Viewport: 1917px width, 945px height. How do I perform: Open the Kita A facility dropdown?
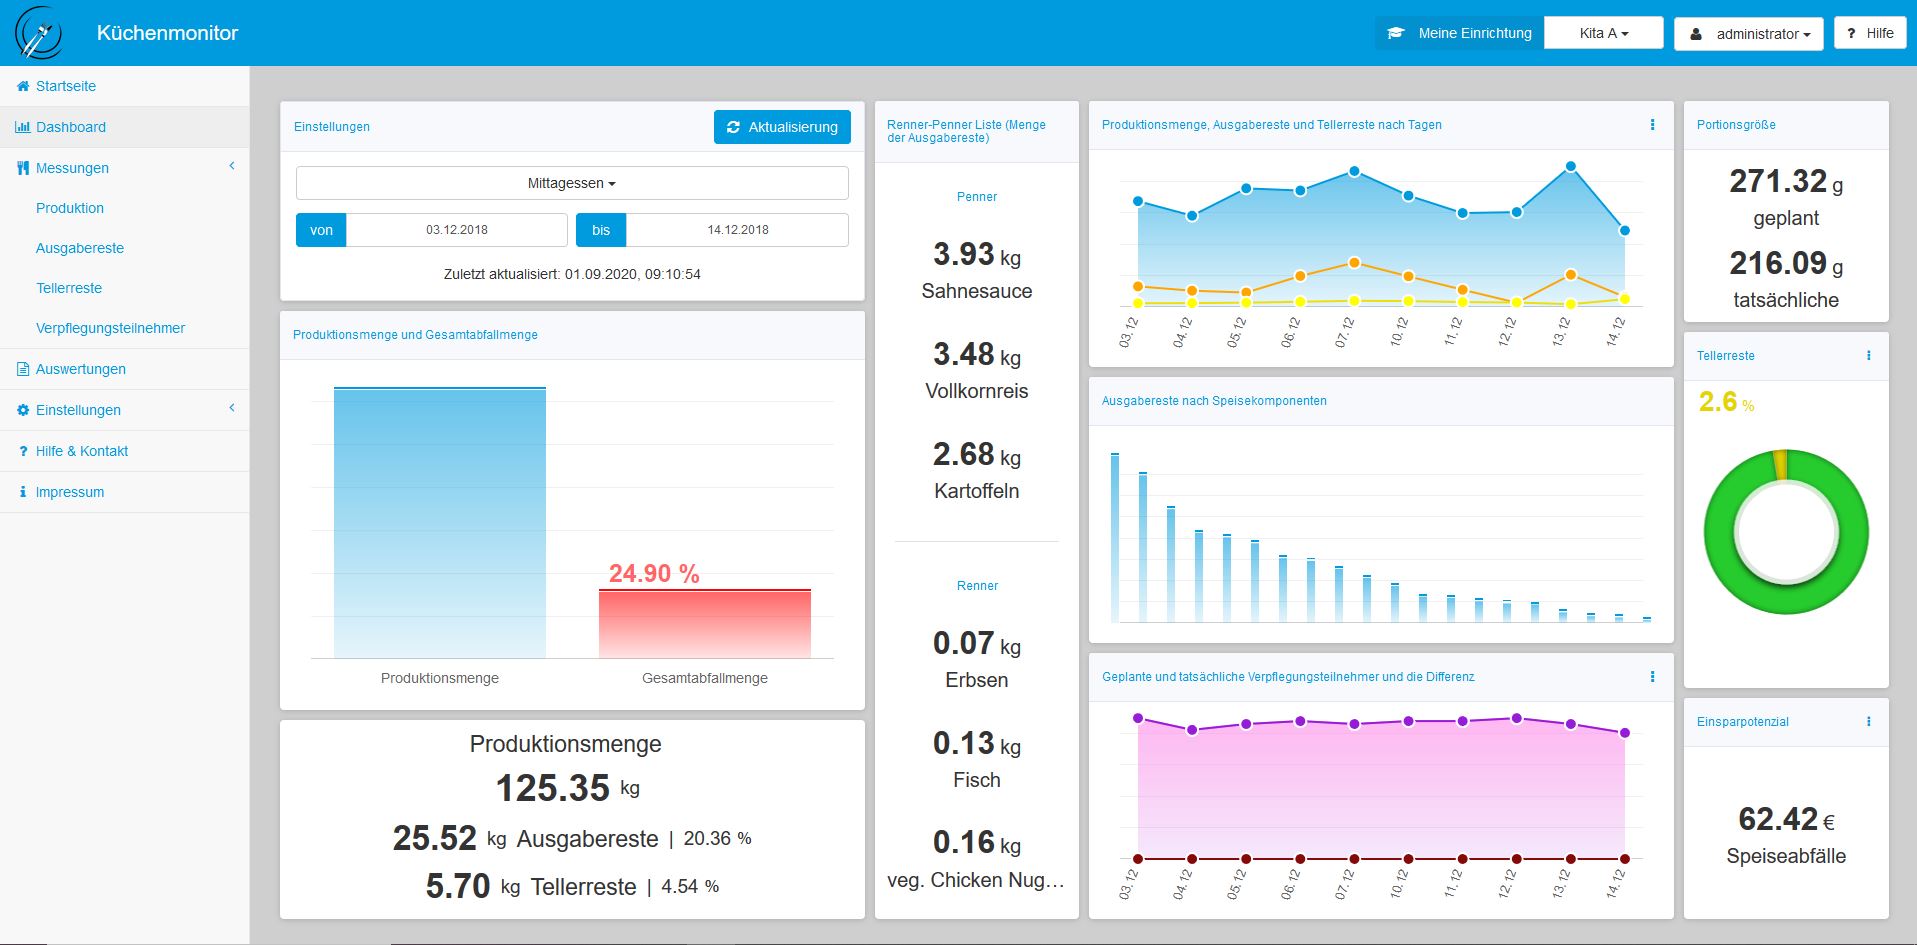point(1603,33)
